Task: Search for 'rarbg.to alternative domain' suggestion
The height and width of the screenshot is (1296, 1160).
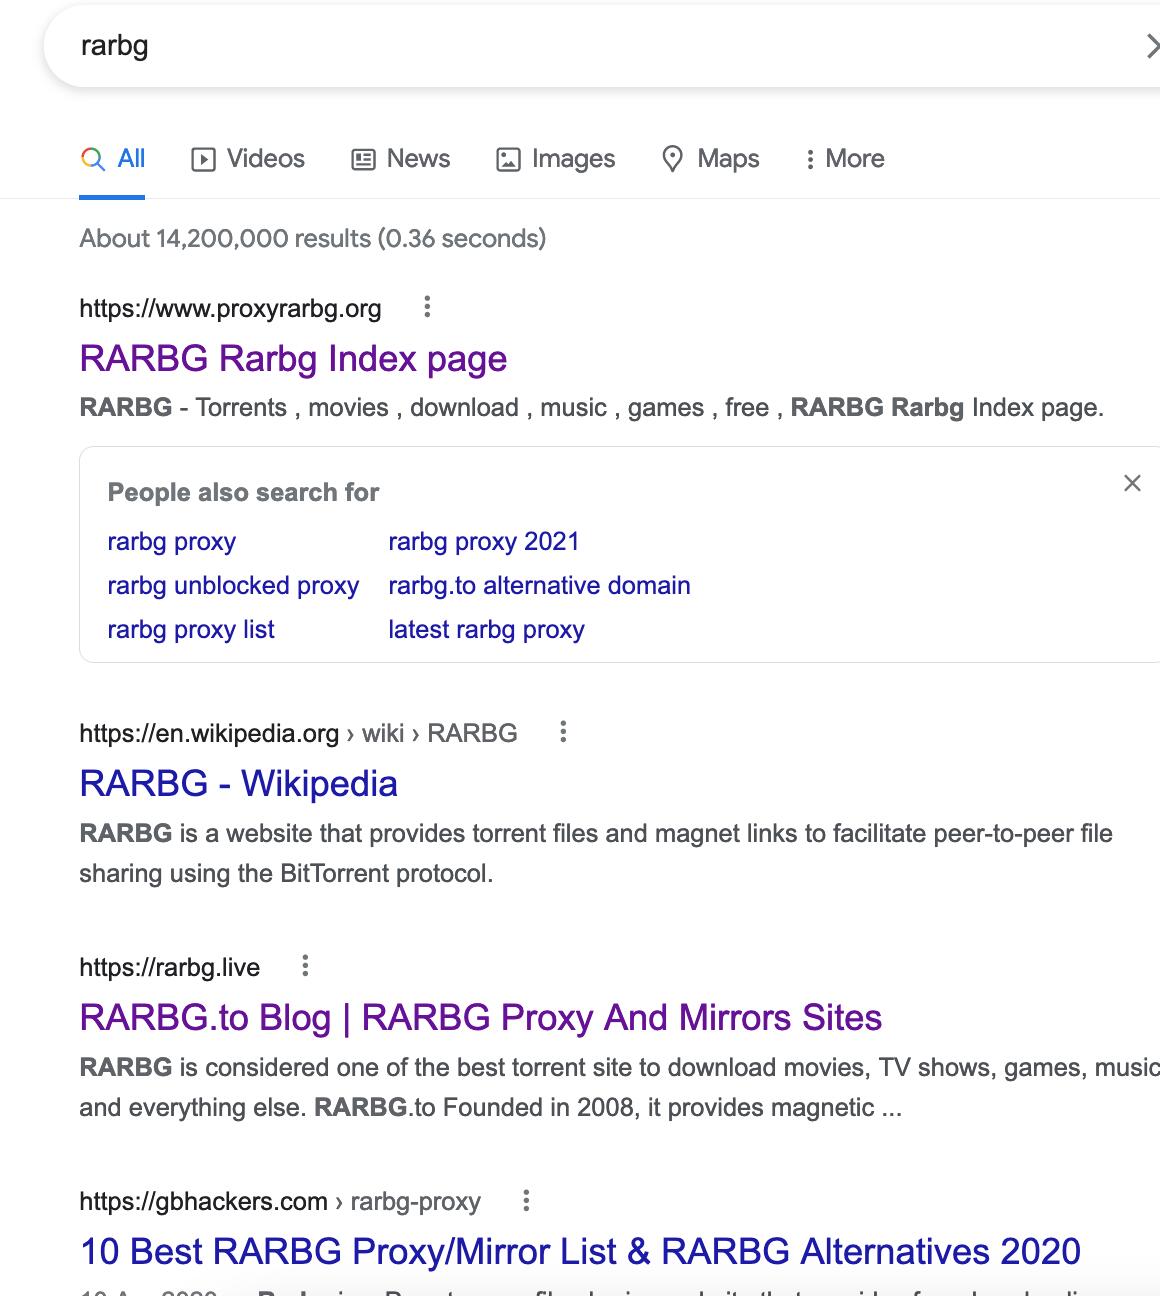Action: pyautogui.click(x=539, y=586)
